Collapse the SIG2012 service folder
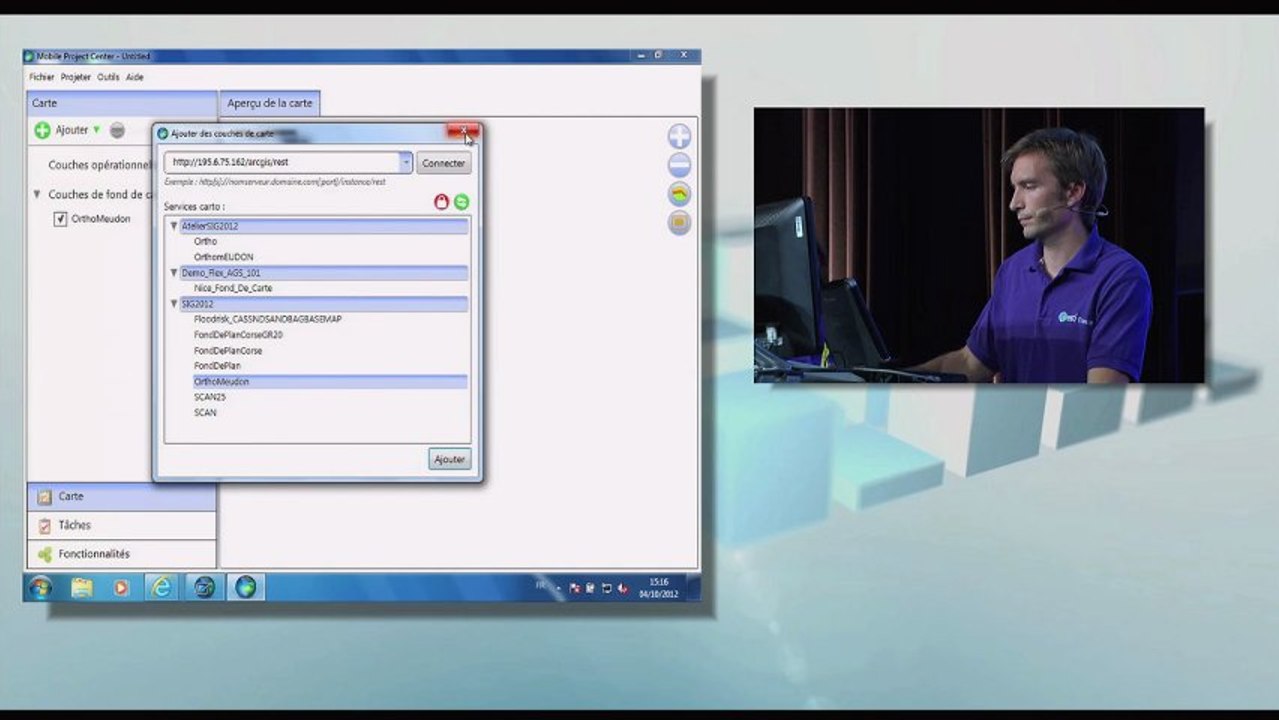The image size is (1279, 720). (173, 303)
